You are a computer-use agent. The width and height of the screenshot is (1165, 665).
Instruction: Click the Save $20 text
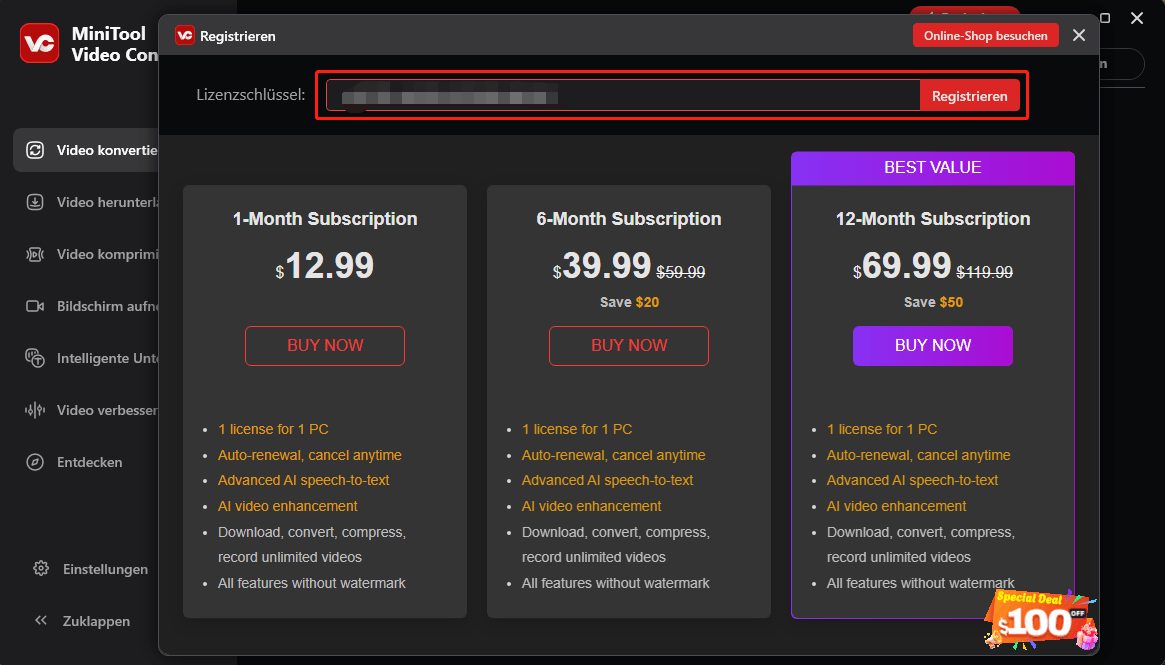pos(629,302)
